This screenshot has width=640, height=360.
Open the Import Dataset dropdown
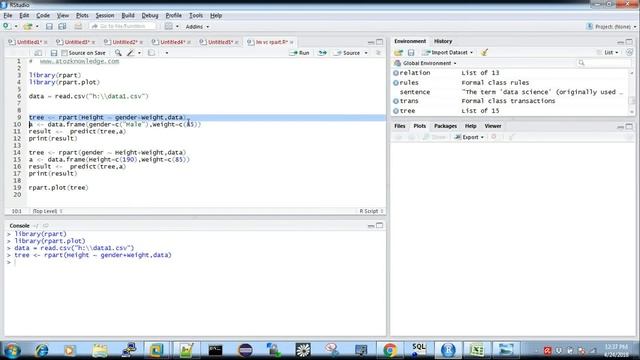(448, 53)
